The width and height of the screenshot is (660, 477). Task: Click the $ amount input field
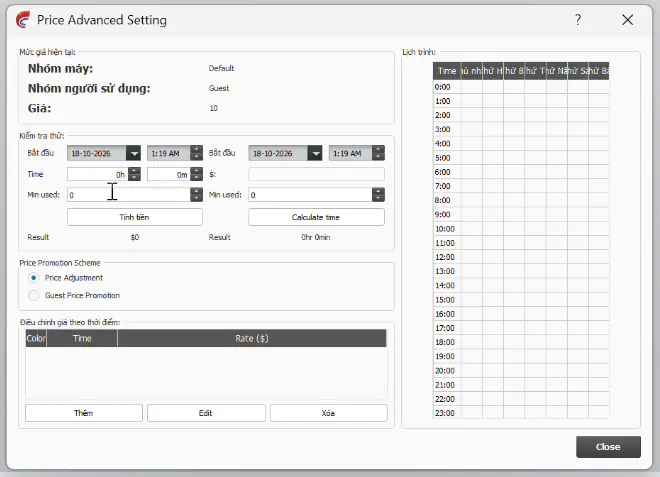[316, 174]
